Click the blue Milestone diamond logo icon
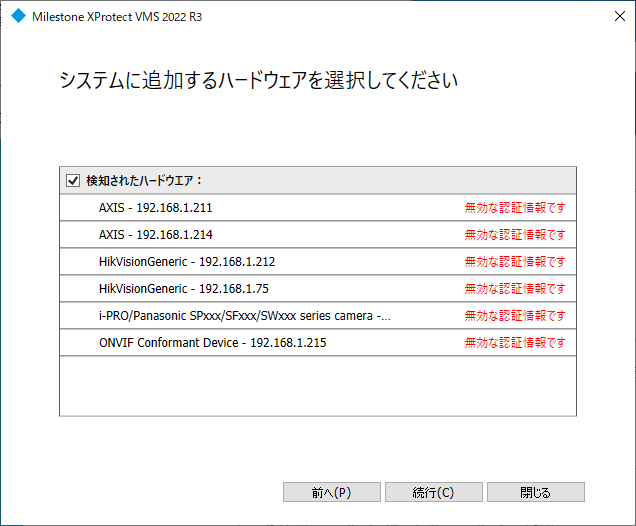The height and width of the screenshot is (526, 636). pyautogui.click(x=18, y=16)
